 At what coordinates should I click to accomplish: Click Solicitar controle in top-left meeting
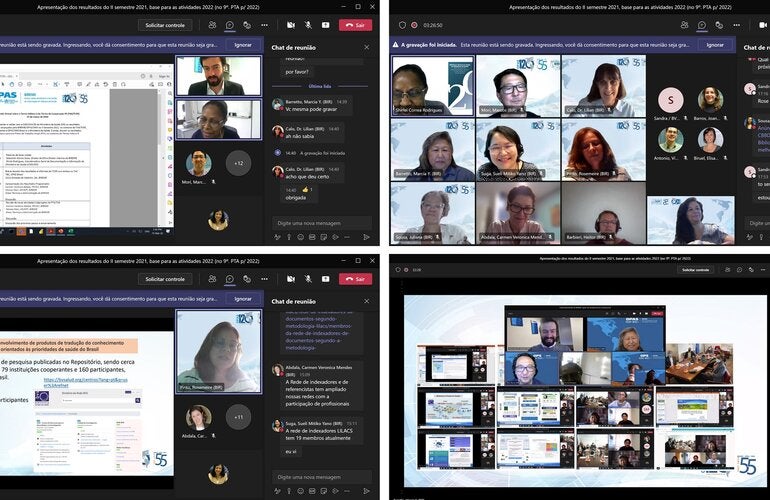[x=165, y=25]
